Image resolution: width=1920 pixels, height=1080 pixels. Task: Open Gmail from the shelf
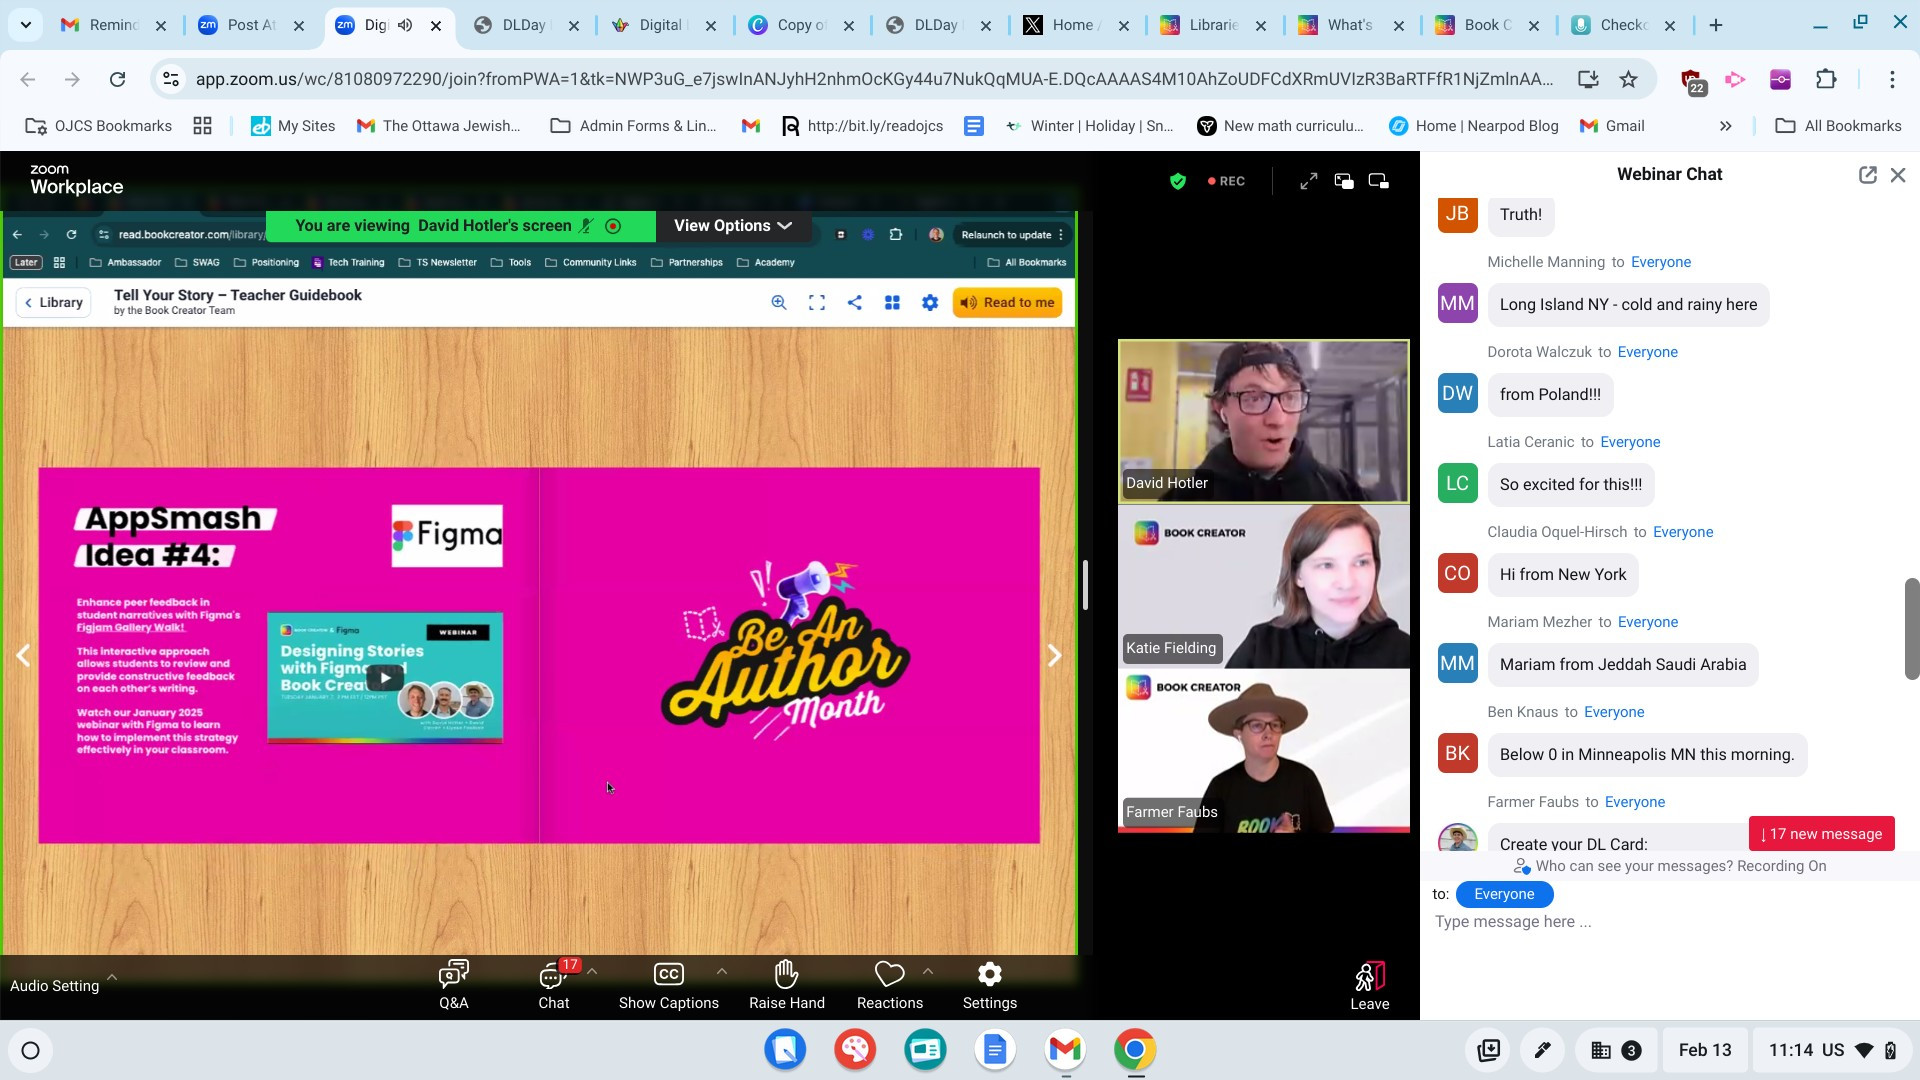click(x=1065, y=1049)
